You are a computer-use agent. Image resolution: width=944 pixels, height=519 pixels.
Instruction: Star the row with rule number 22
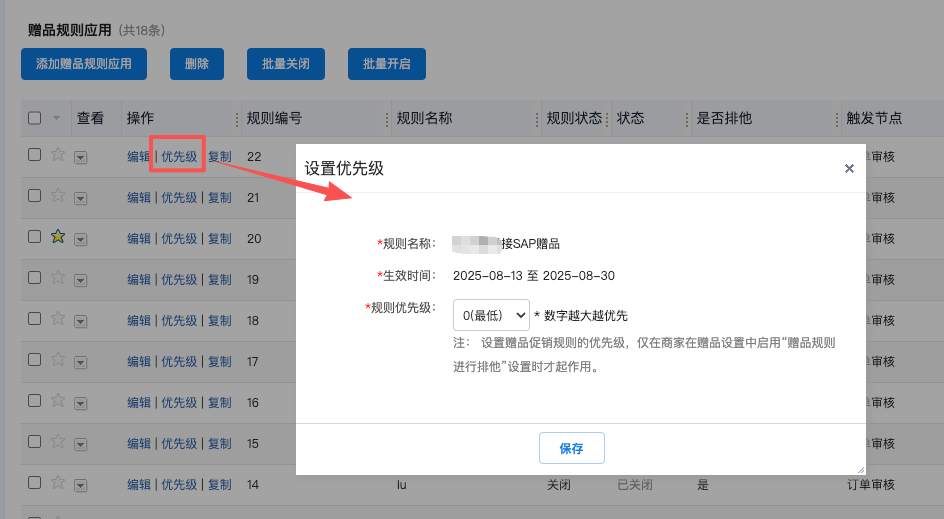coord(58,155)
